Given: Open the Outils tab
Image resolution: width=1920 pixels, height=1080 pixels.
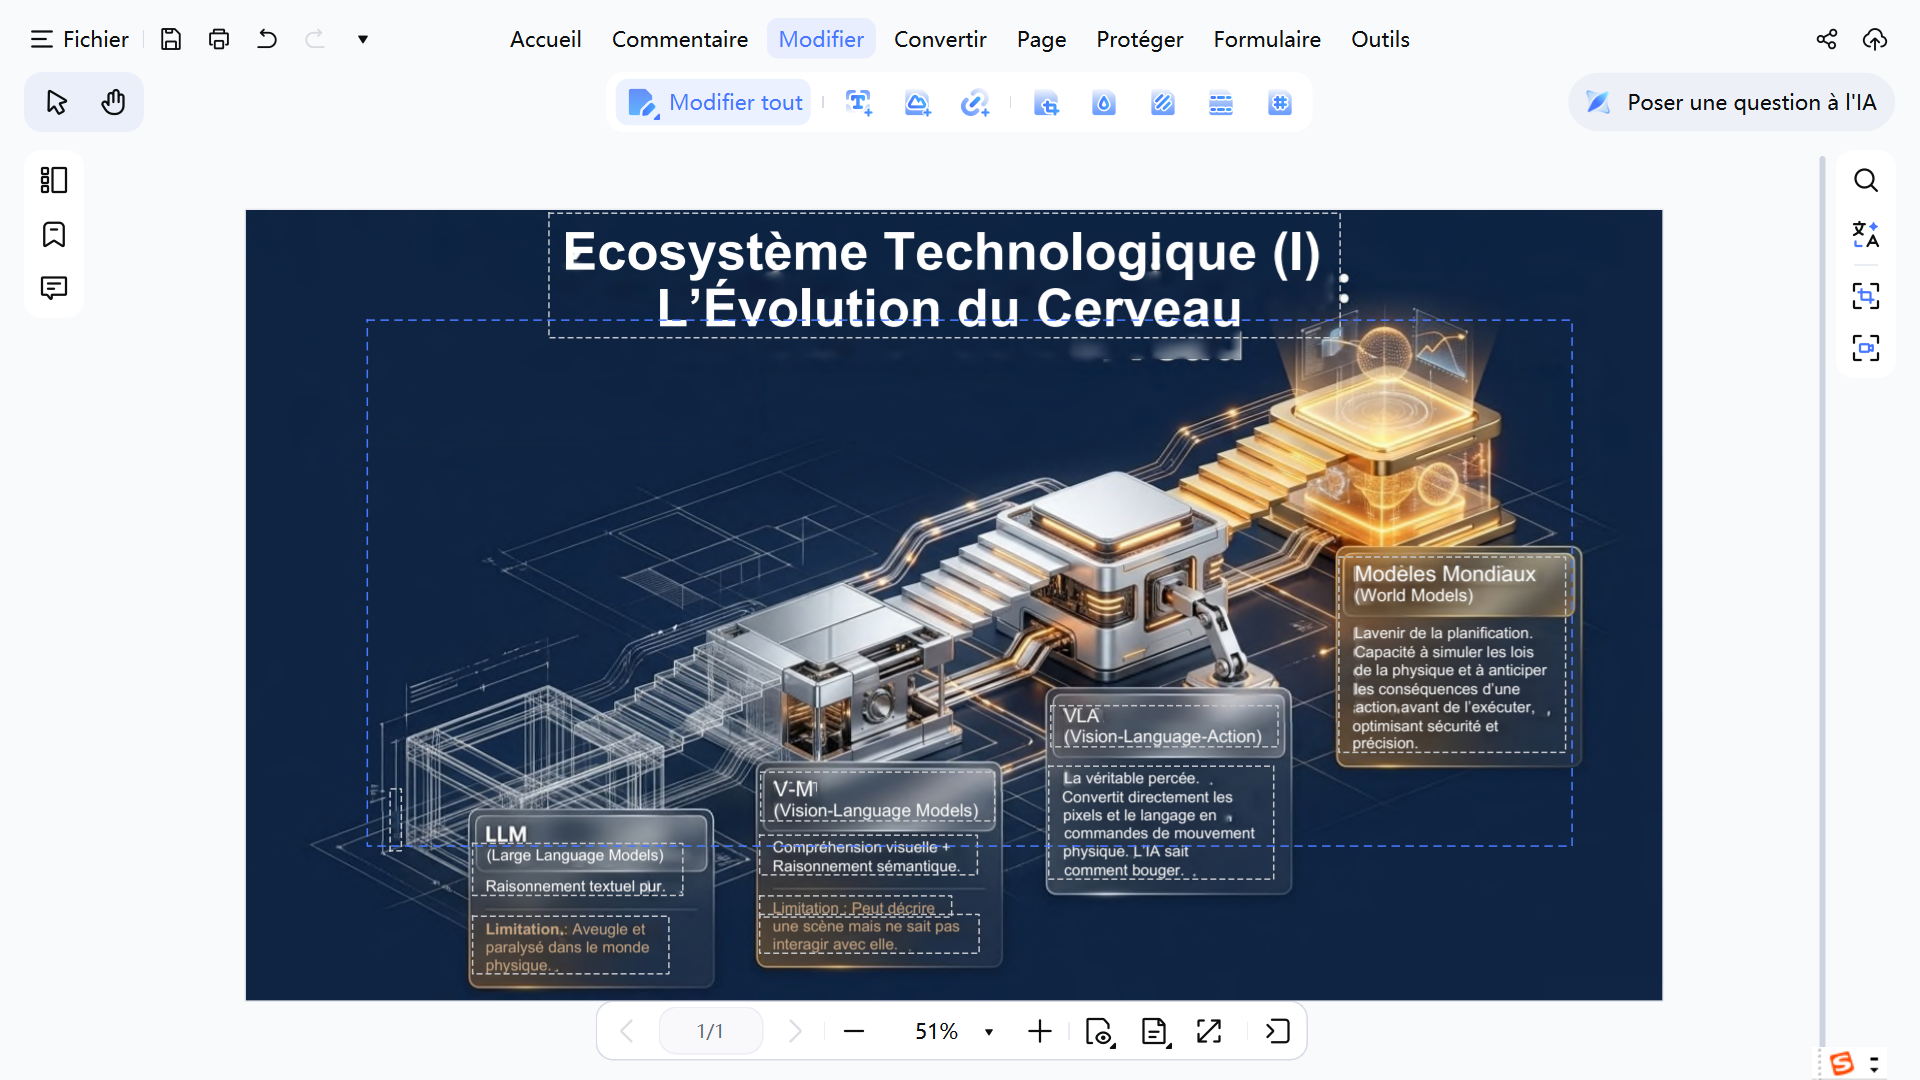Looking at the screenshot, I should (x=1380, y=39).
